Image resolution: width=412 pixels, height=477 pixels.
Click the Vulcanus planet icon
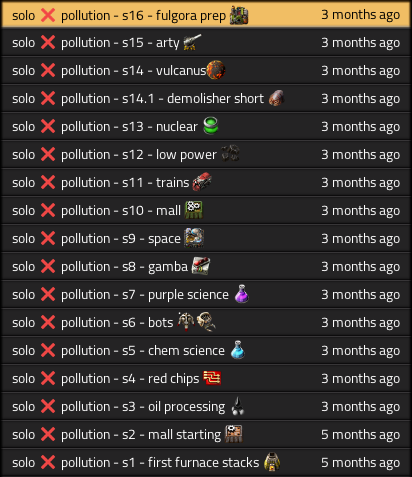click(x=216, y=70)
